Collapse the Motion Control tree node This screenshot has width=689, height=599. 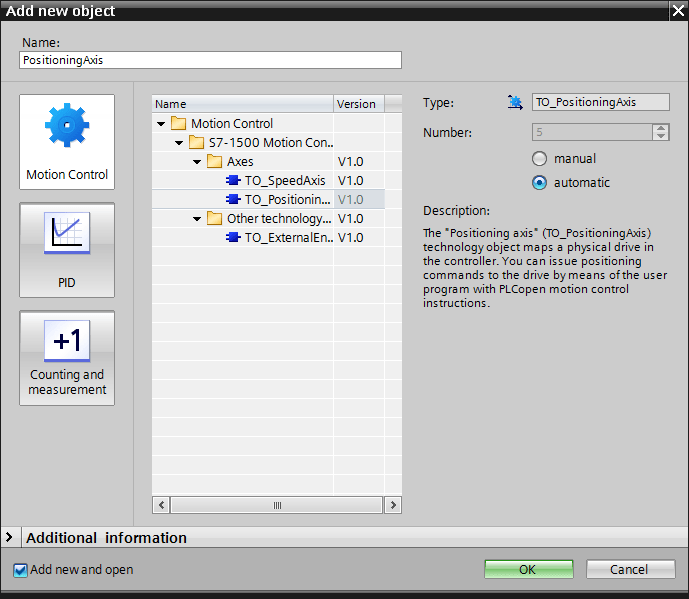pyautogui.click(x=161, y=124)
